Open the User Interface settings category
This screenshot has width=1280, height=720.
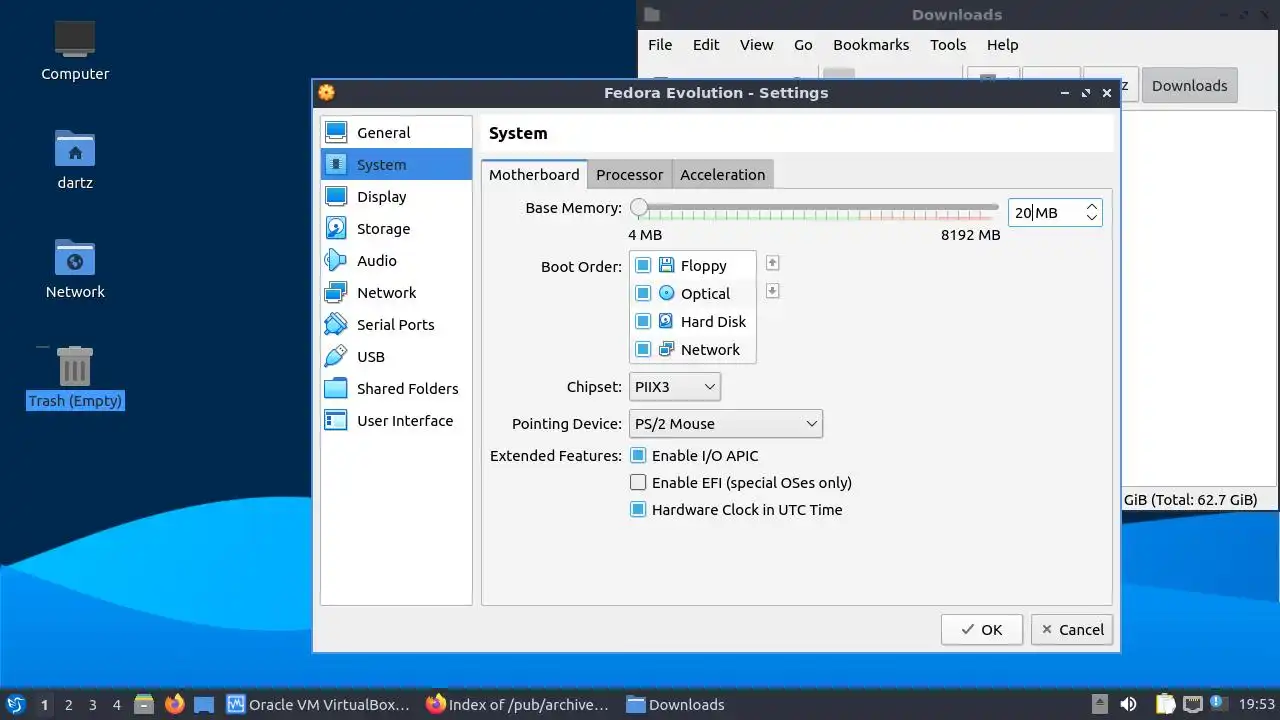coord(396,421)
